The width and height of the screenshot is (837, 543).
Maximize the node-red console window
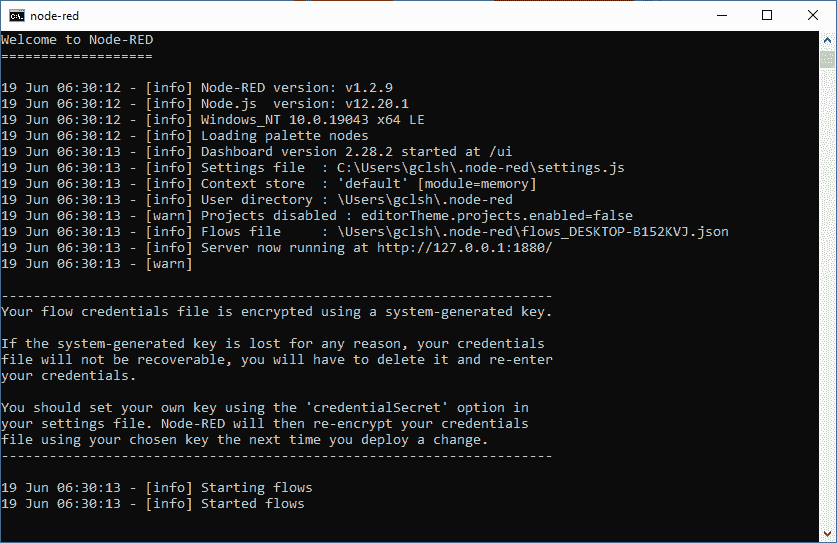point(767,15)
